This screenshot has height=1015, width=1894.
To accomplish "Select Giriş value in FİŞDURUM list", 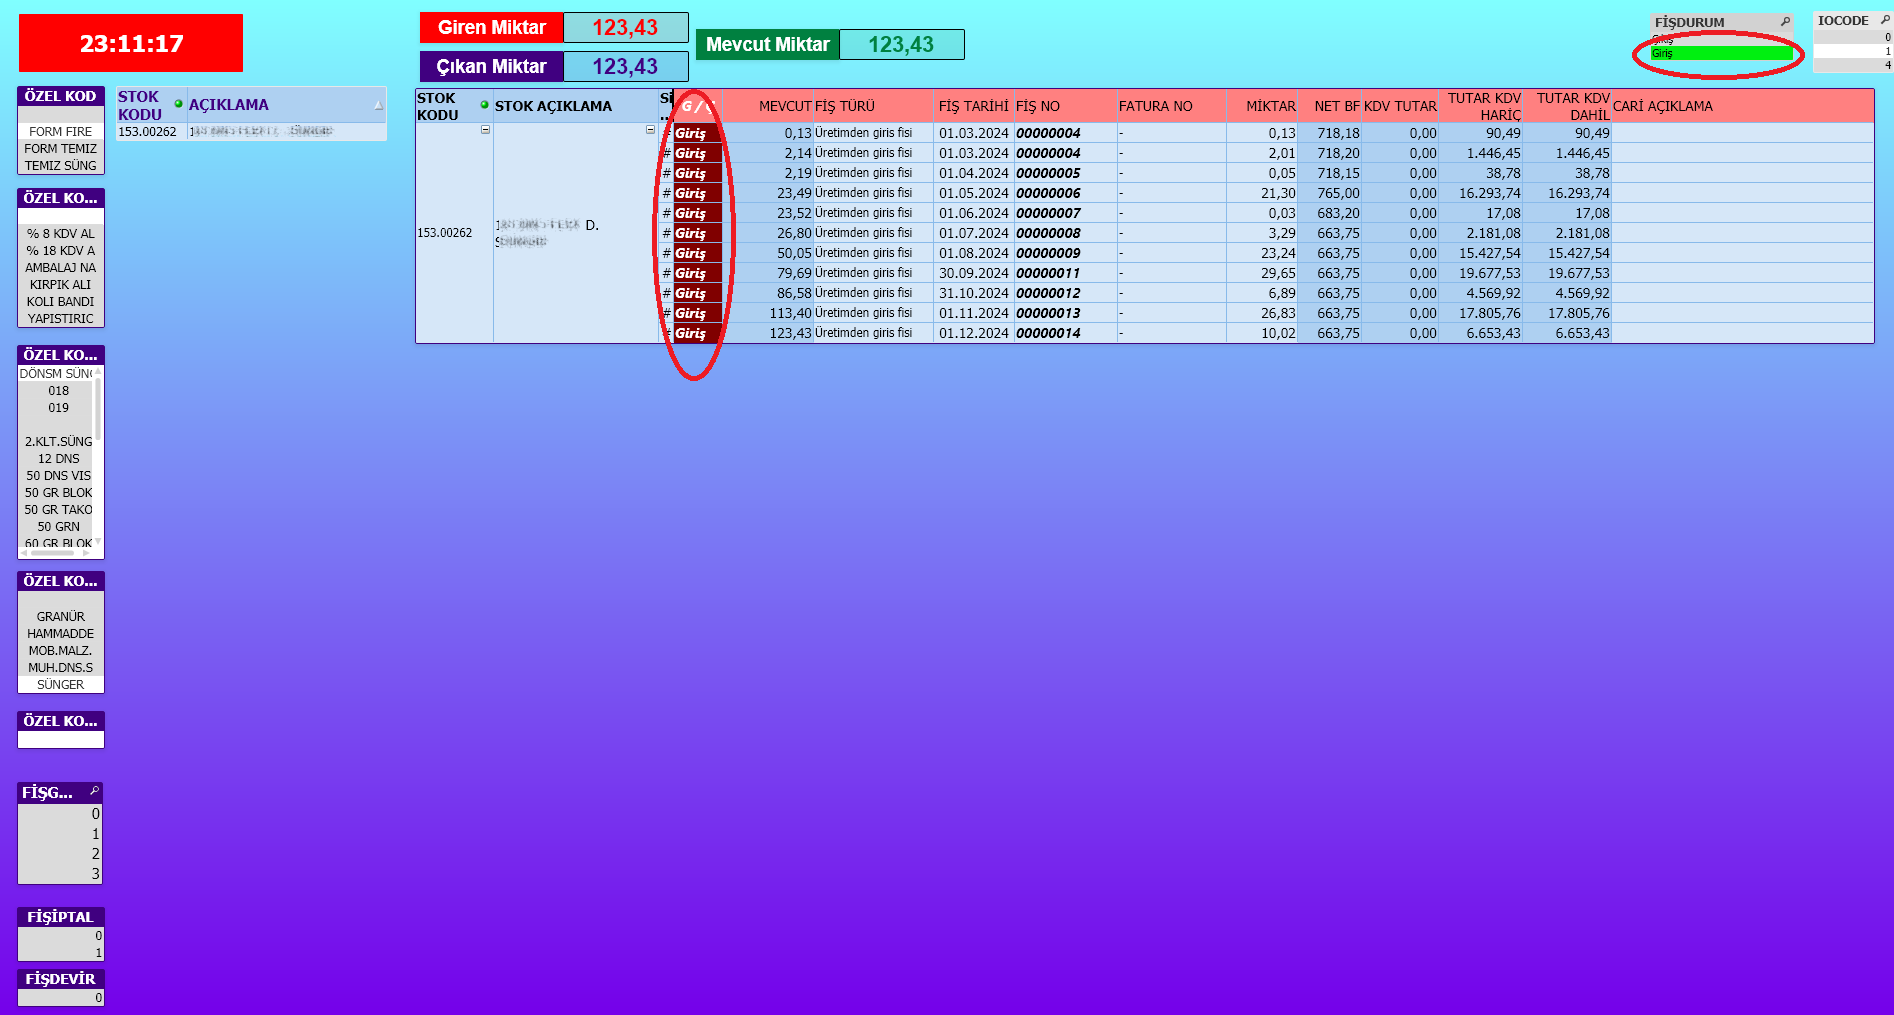I will pyautogui.click(x=1720, y=53).
